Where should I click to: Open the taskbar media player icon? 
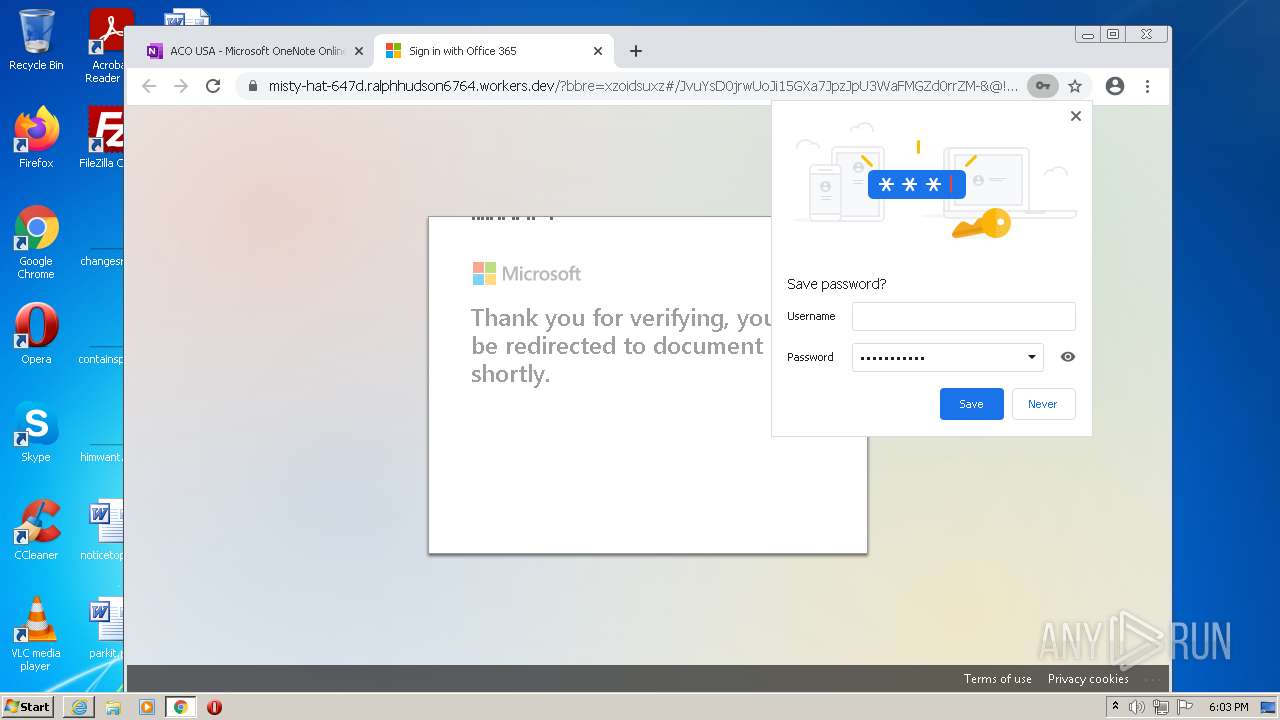click(147, 707)
